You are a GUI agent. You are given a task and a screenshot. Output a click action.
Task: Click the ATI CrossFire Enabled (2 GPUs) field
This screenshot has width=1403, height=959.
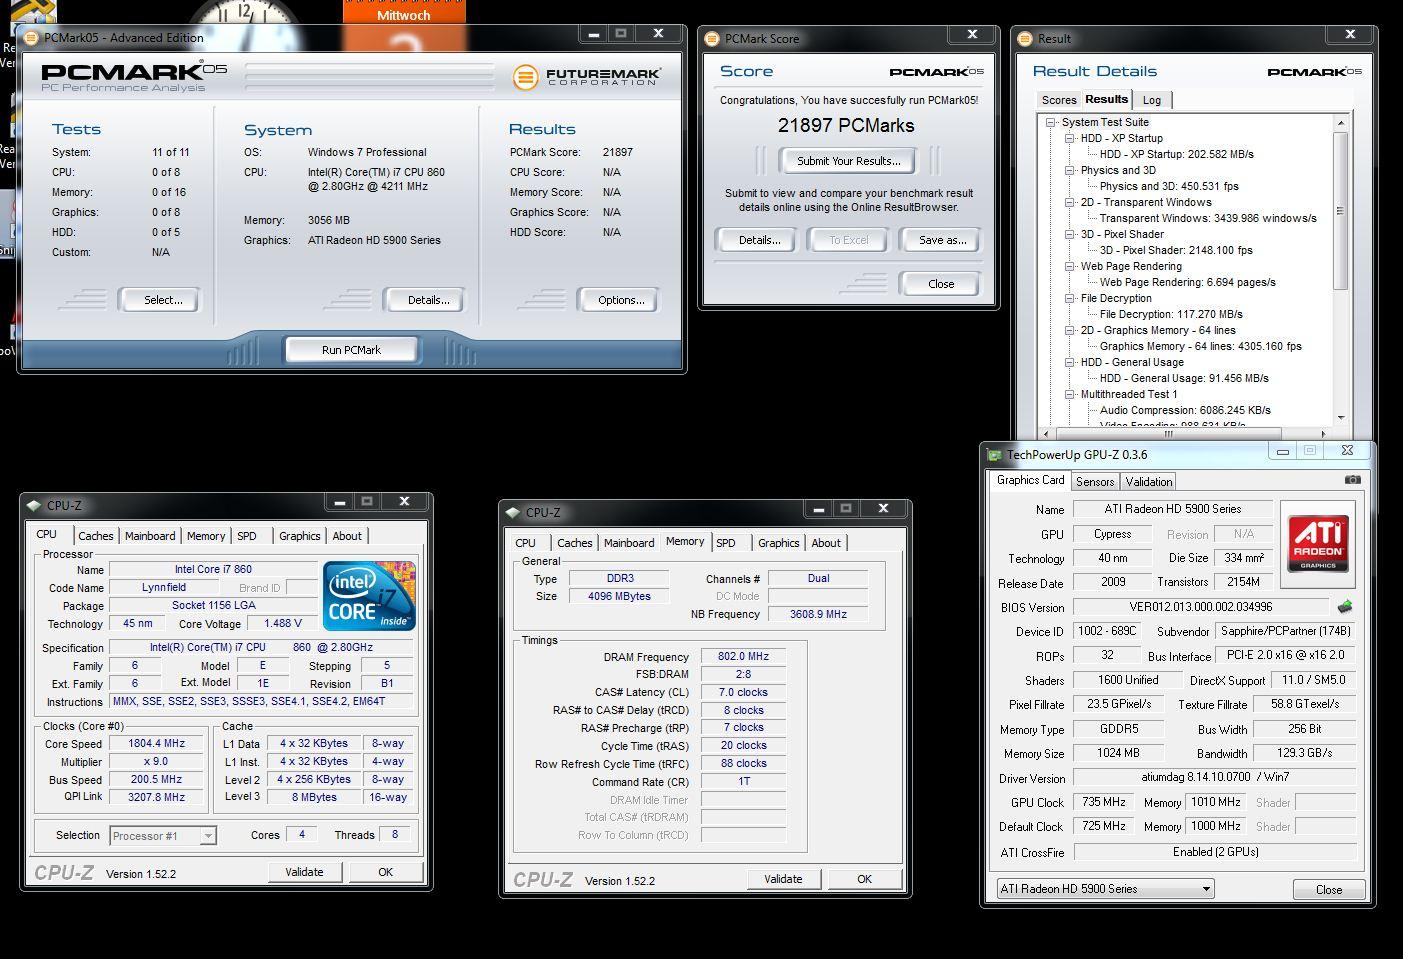[x=1215, y=852]
